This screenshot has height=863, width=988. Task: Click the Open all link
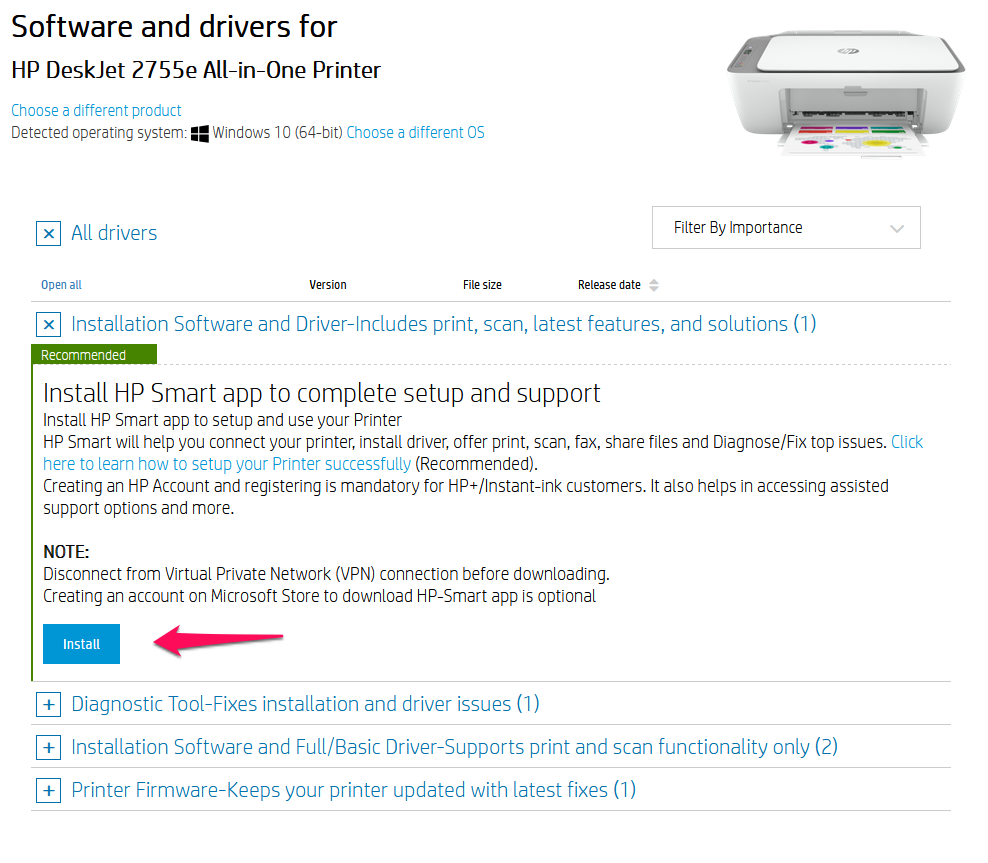click(61, 285)
